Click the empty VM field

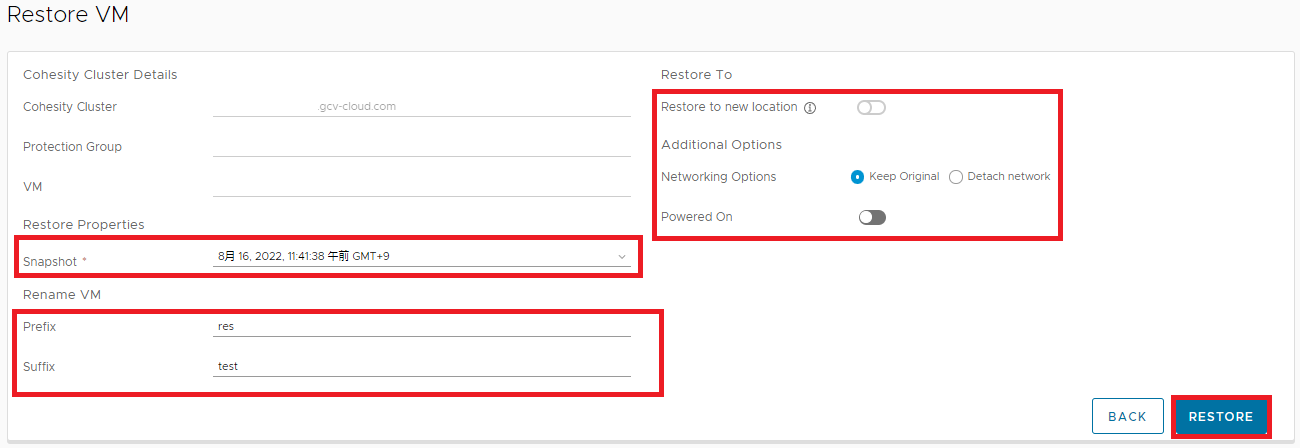[422, 186]
